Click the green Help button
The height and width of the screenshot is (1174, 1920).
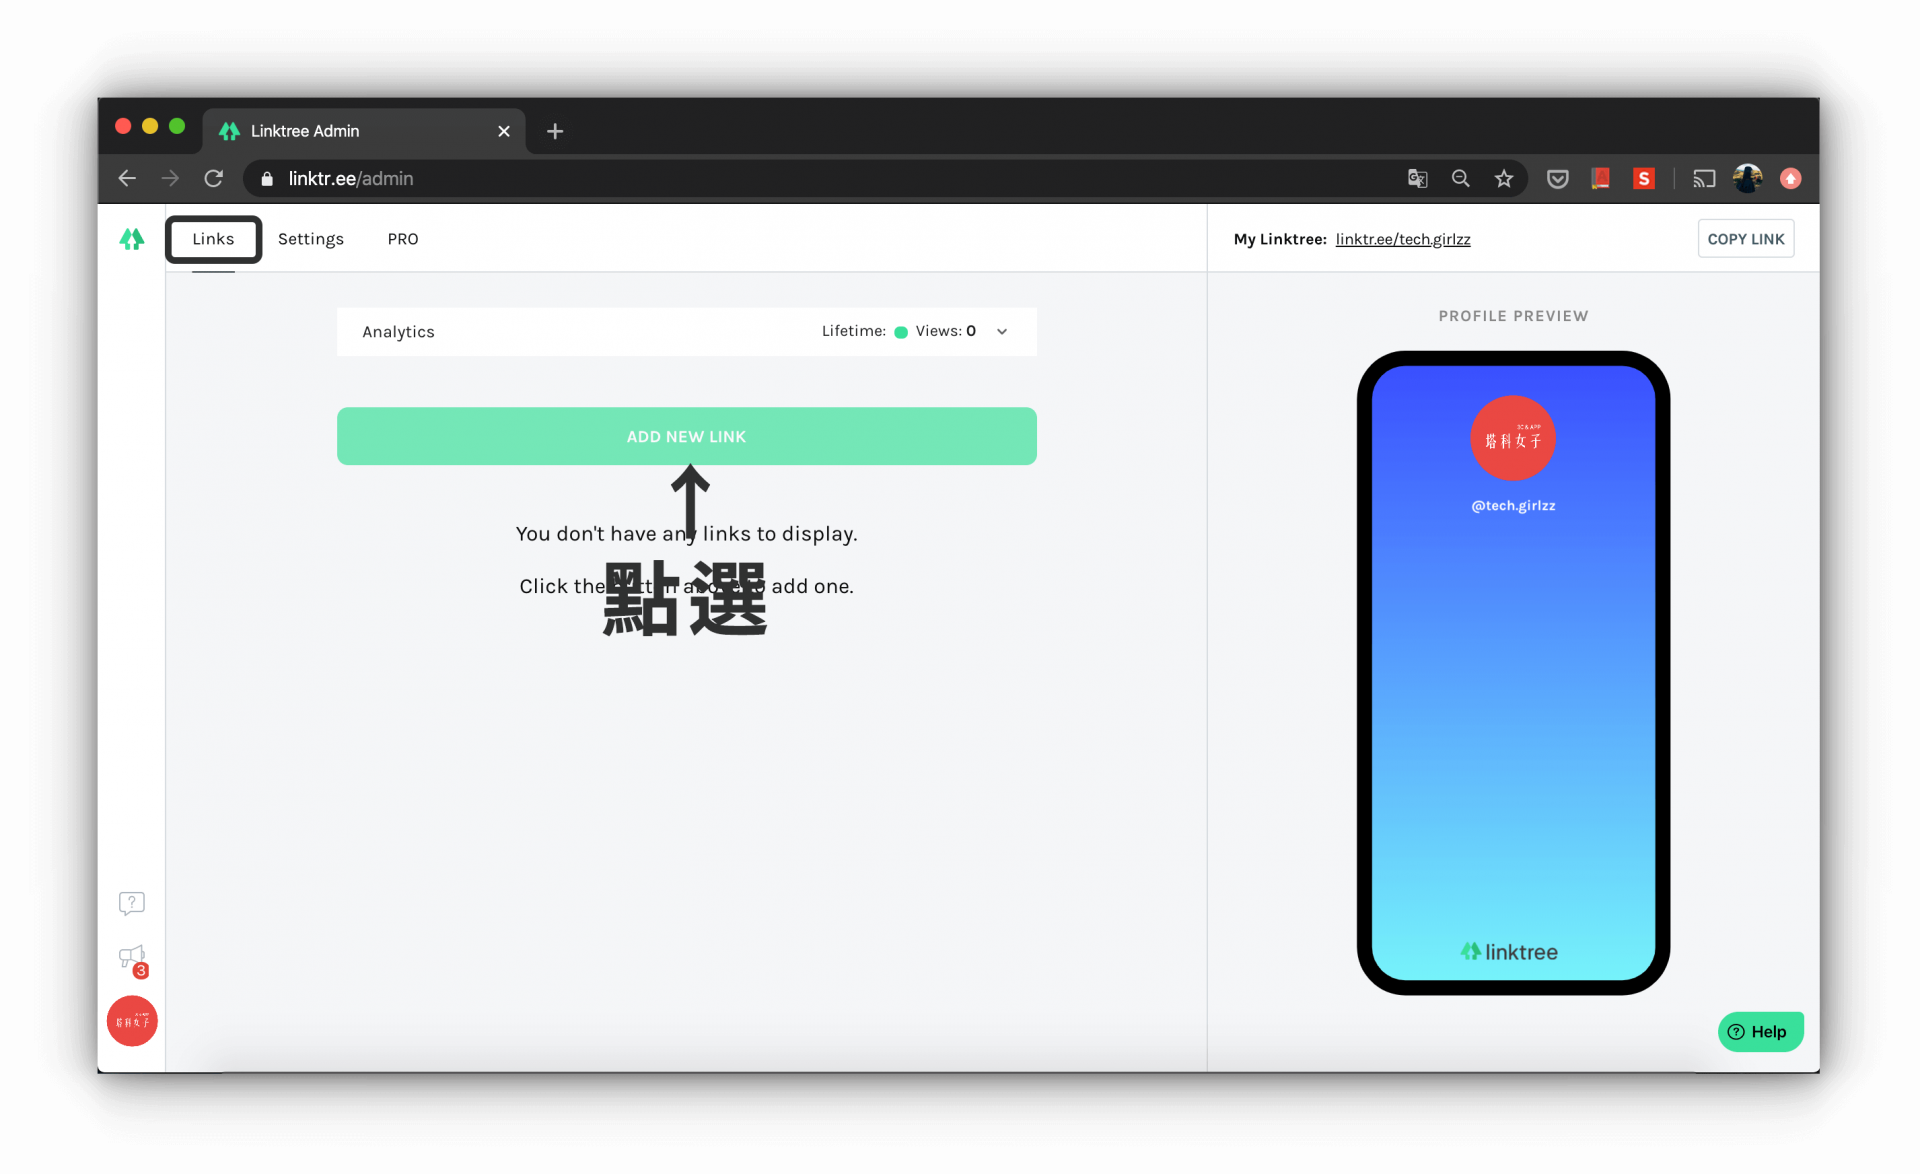(x=1760, y=1032)
